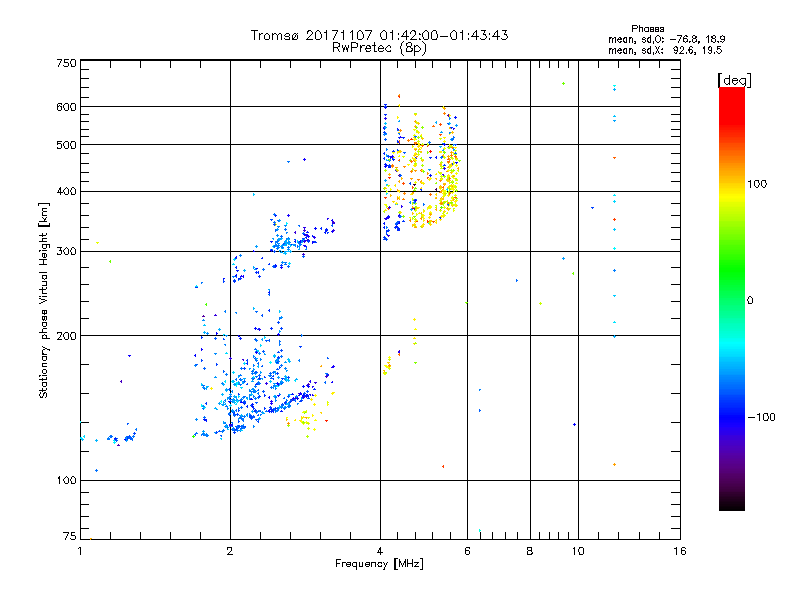Viewport: 800px width, 600px height.
Task: Click the y-axis tick label '200'
Action: [66, 336]
